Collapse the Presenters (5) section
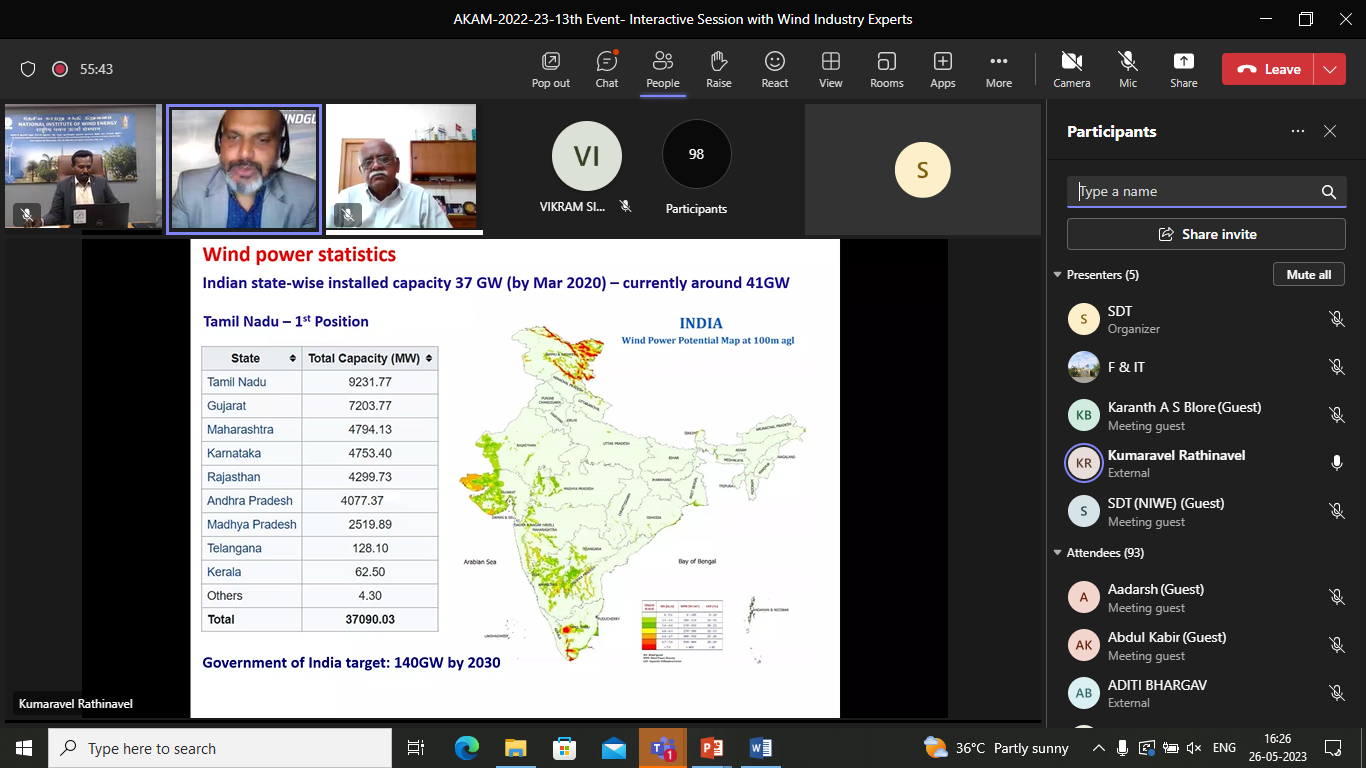The width and height of the screenshot is (1366, 768). point(1058,275)
